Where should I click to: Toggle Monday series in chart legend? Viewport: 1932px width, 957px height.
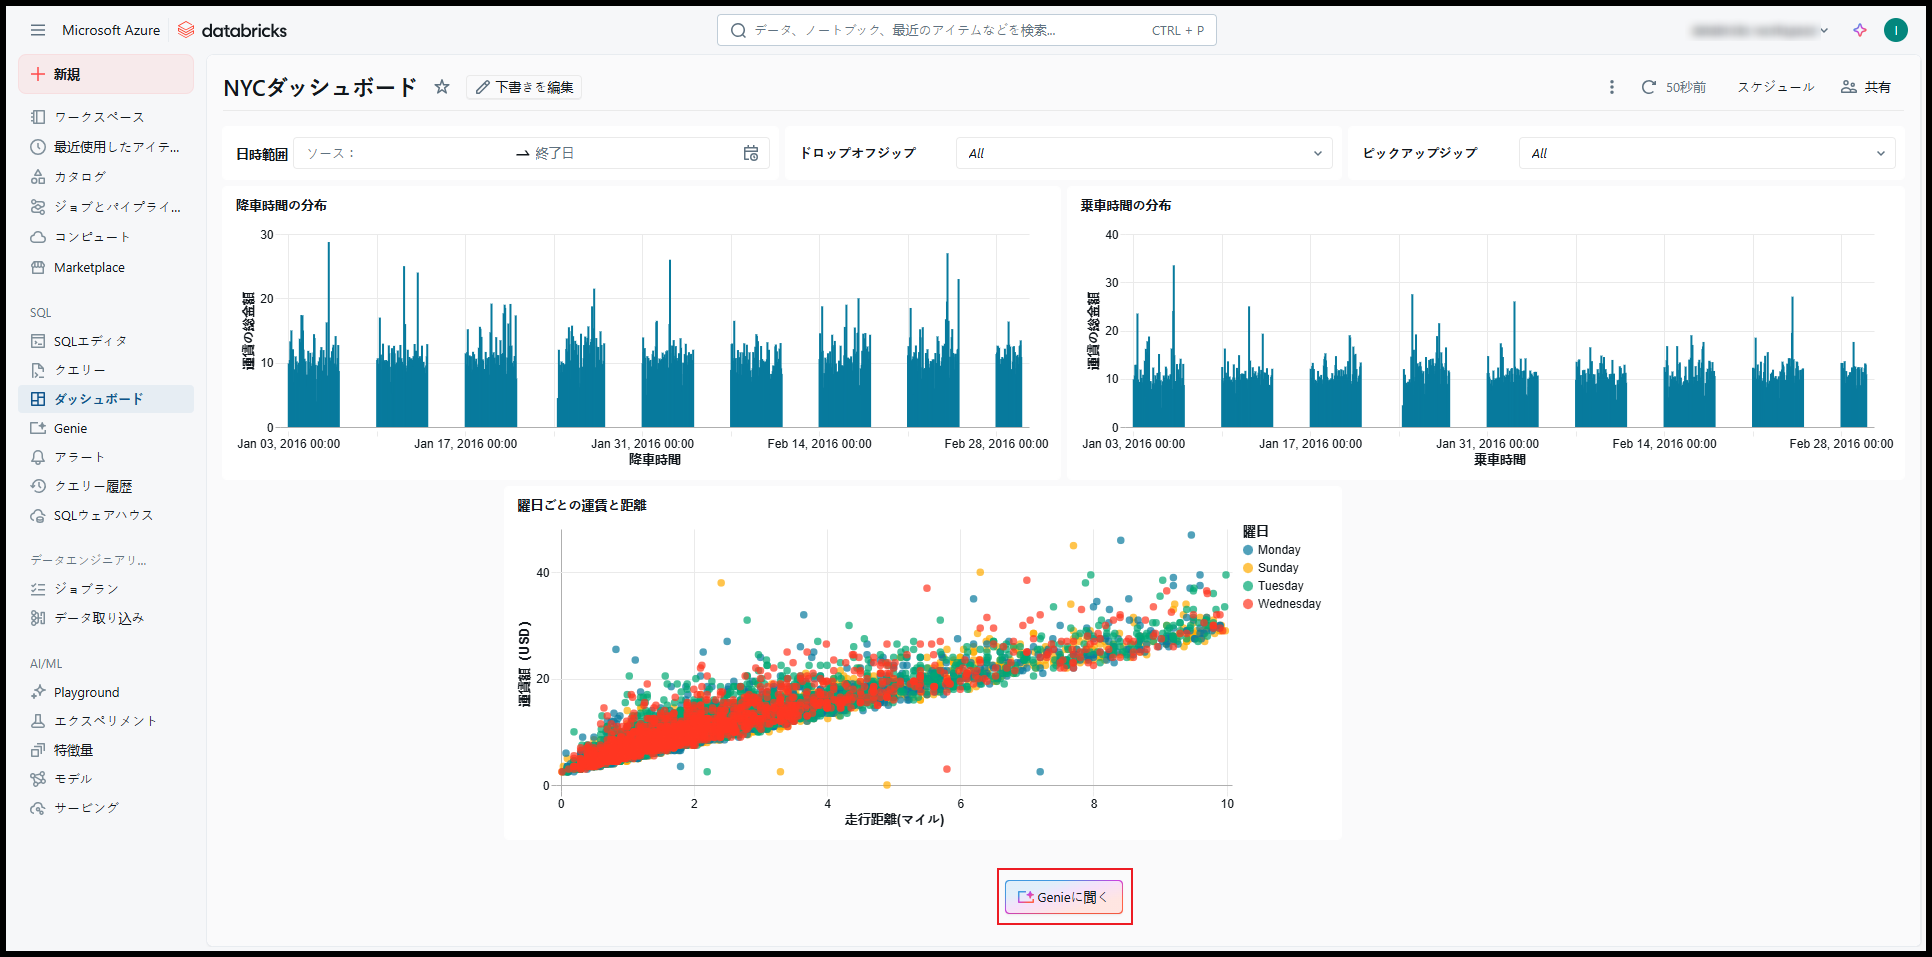pos(1278,550)
